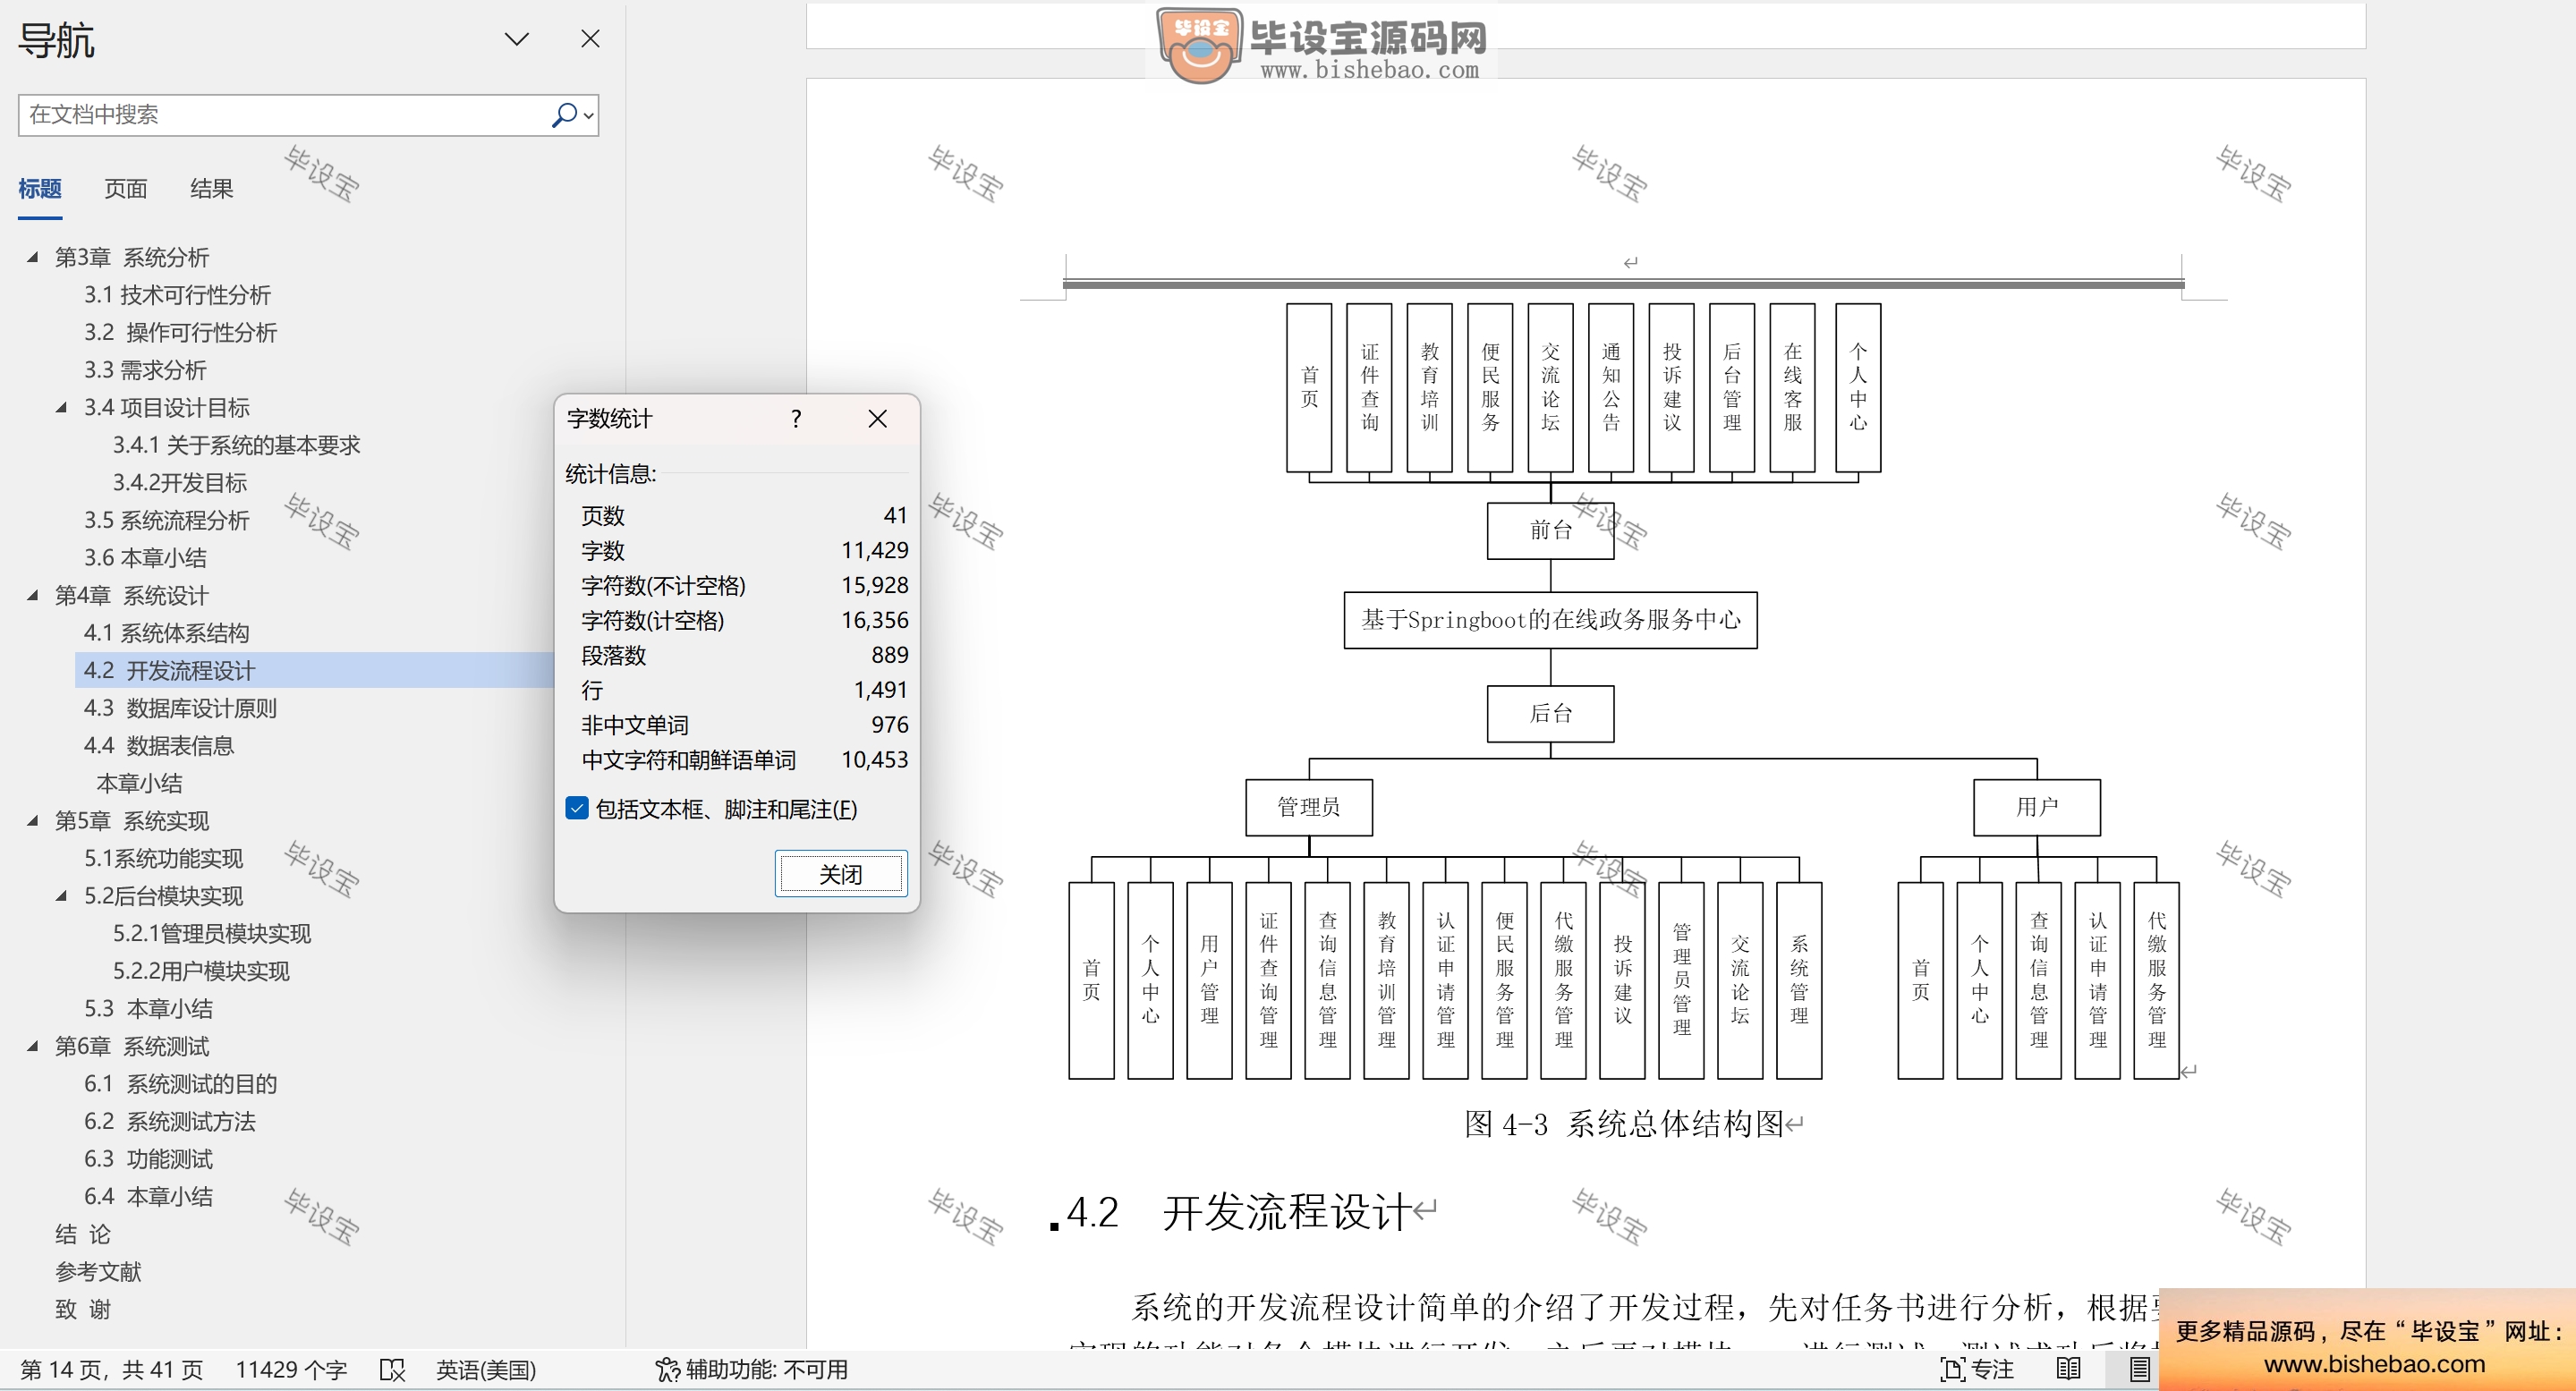Screen dimensions: 2576x1391
Task: Open the search options dropdown arrow
Action: tap(589, 116)
